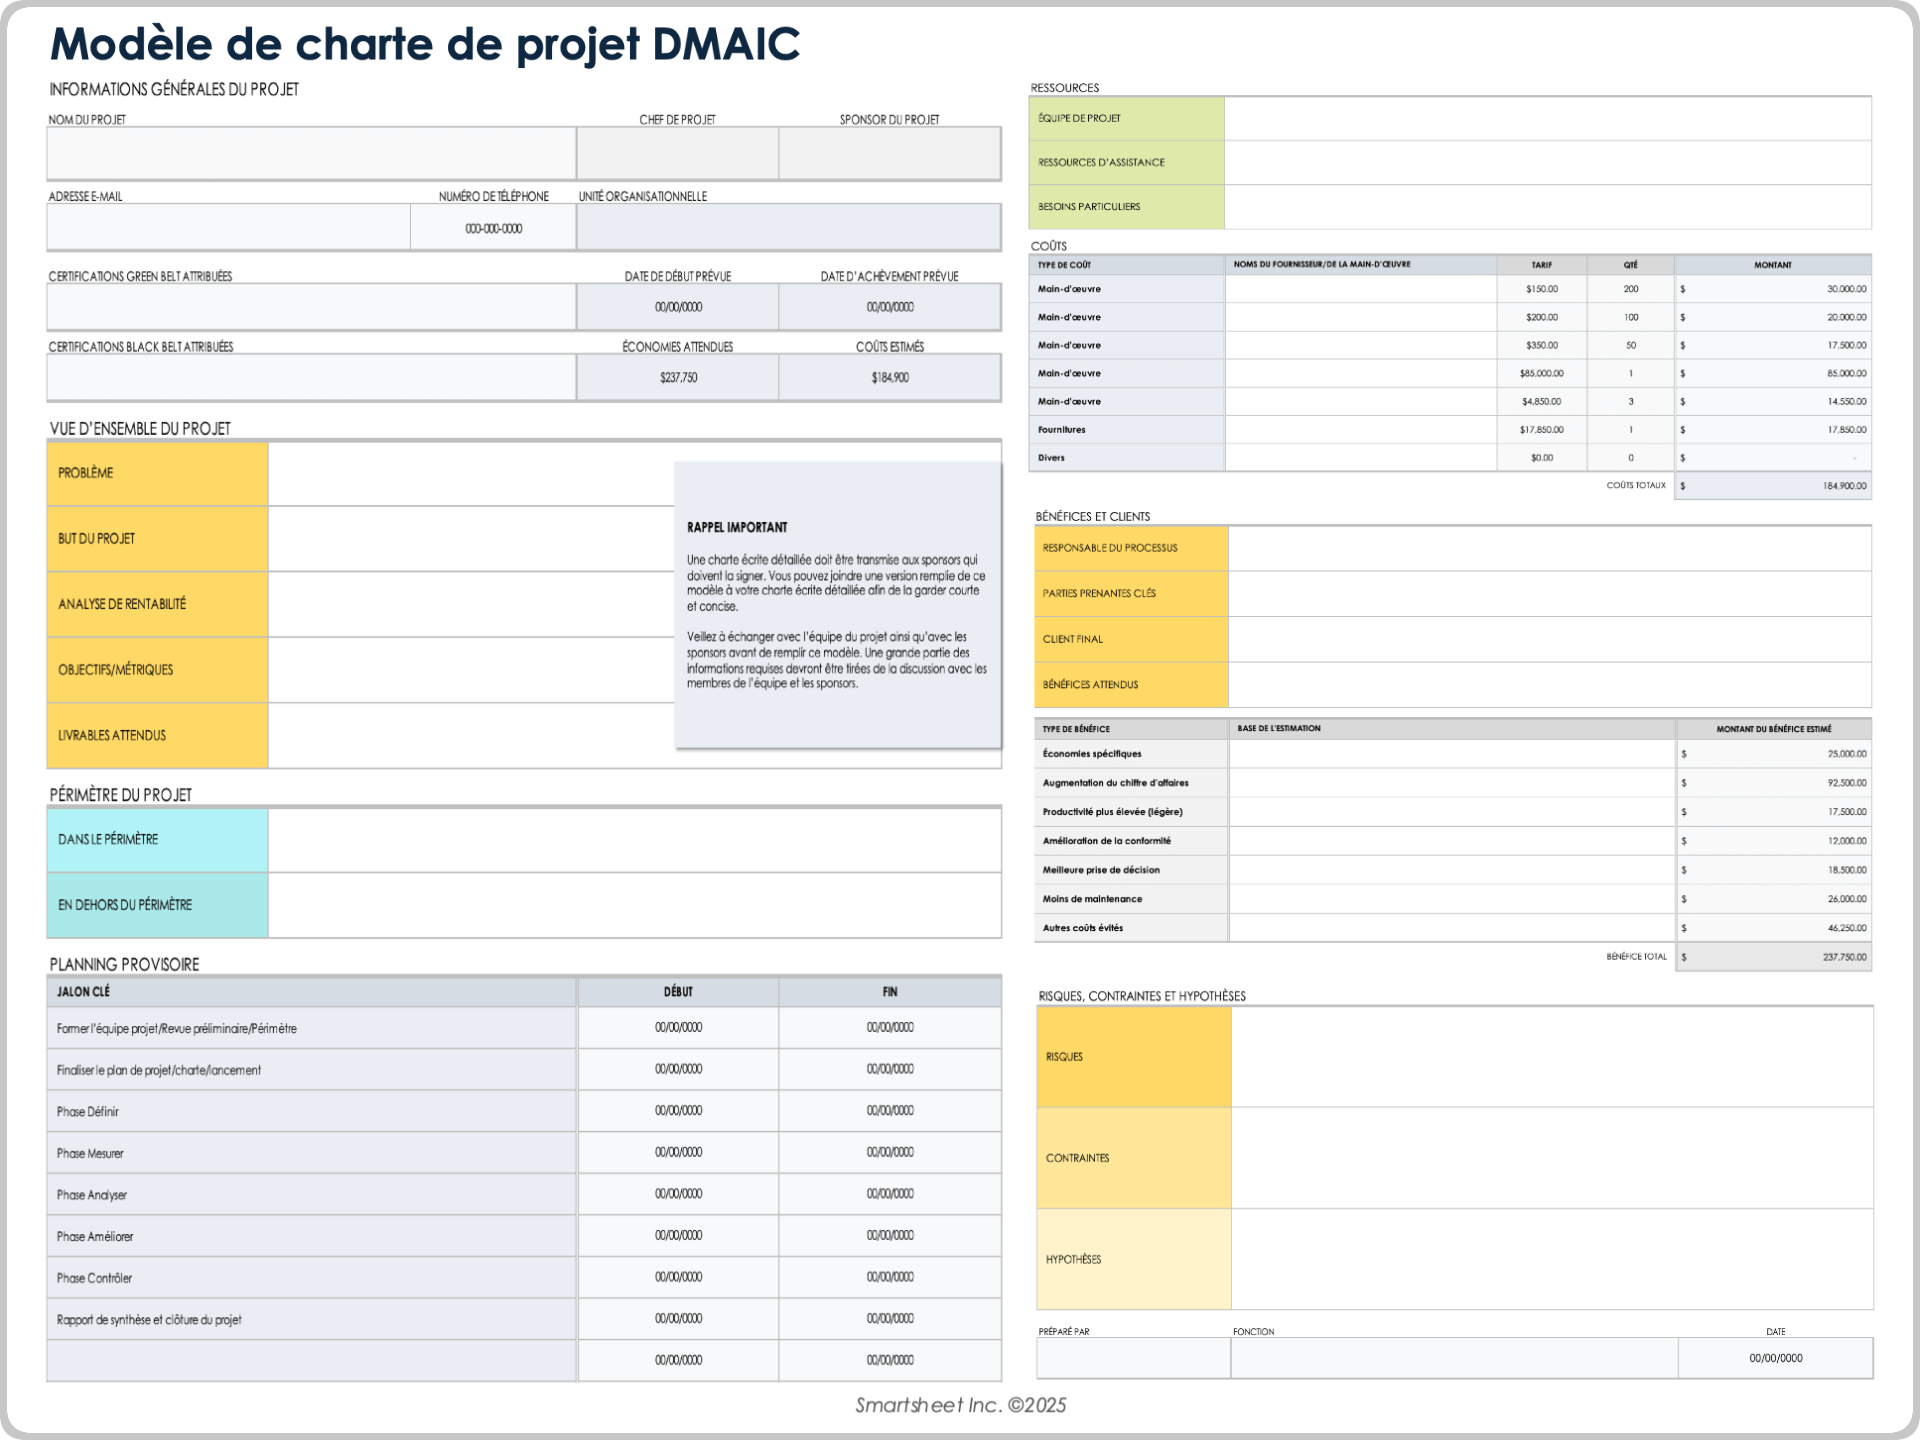Click the DANS LE PÉRIMÈTRE cell
The height and width of the screenshot is (1440, 1920).
click(x=157, y=840)
